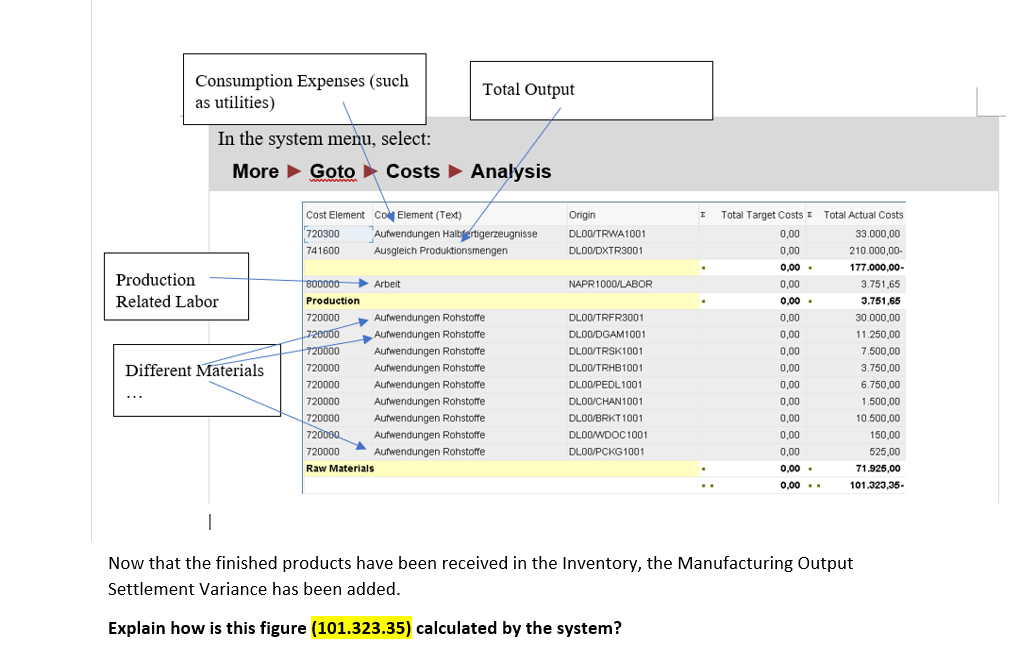Click the underlined Goto in the menu path
This screenshot has width=1020, height=661.
click(x=332, y=171)
